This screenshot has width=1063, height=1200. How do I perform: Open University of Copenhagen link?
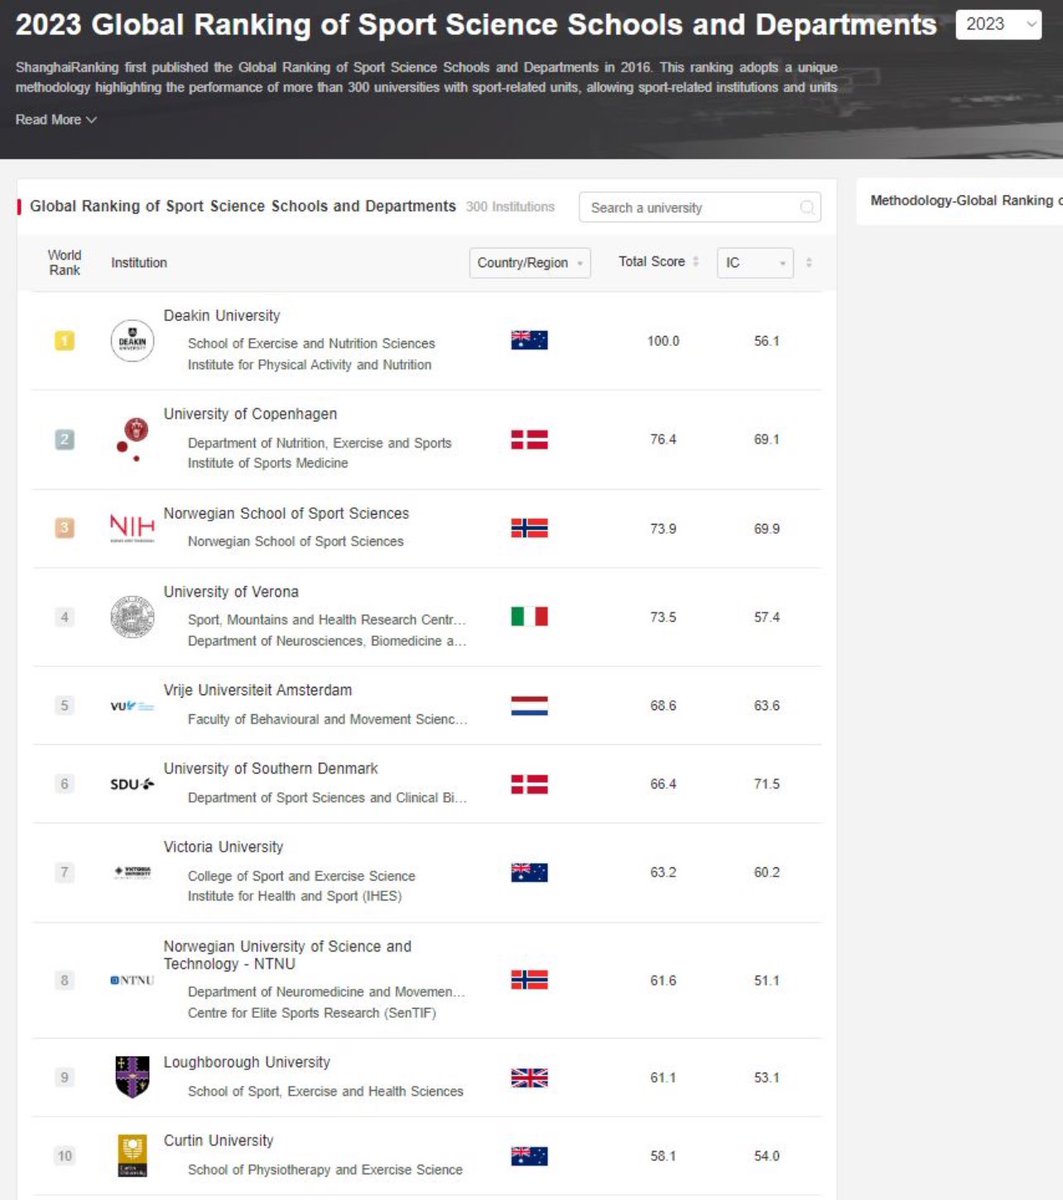[x=250, y=414]
